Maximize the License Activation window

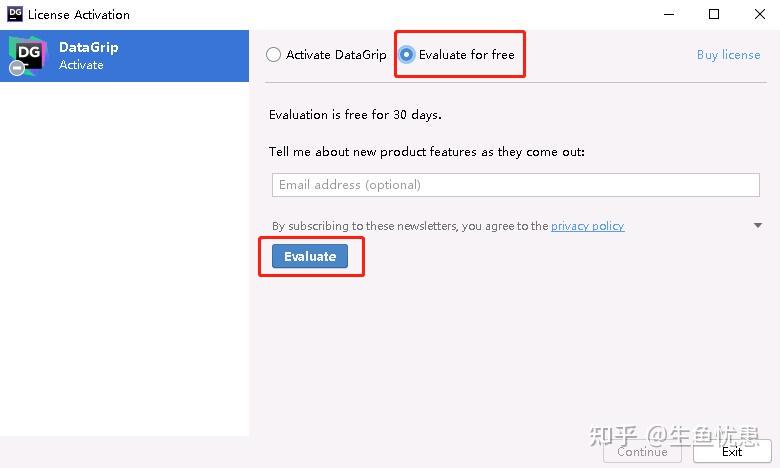pos(714,14)
